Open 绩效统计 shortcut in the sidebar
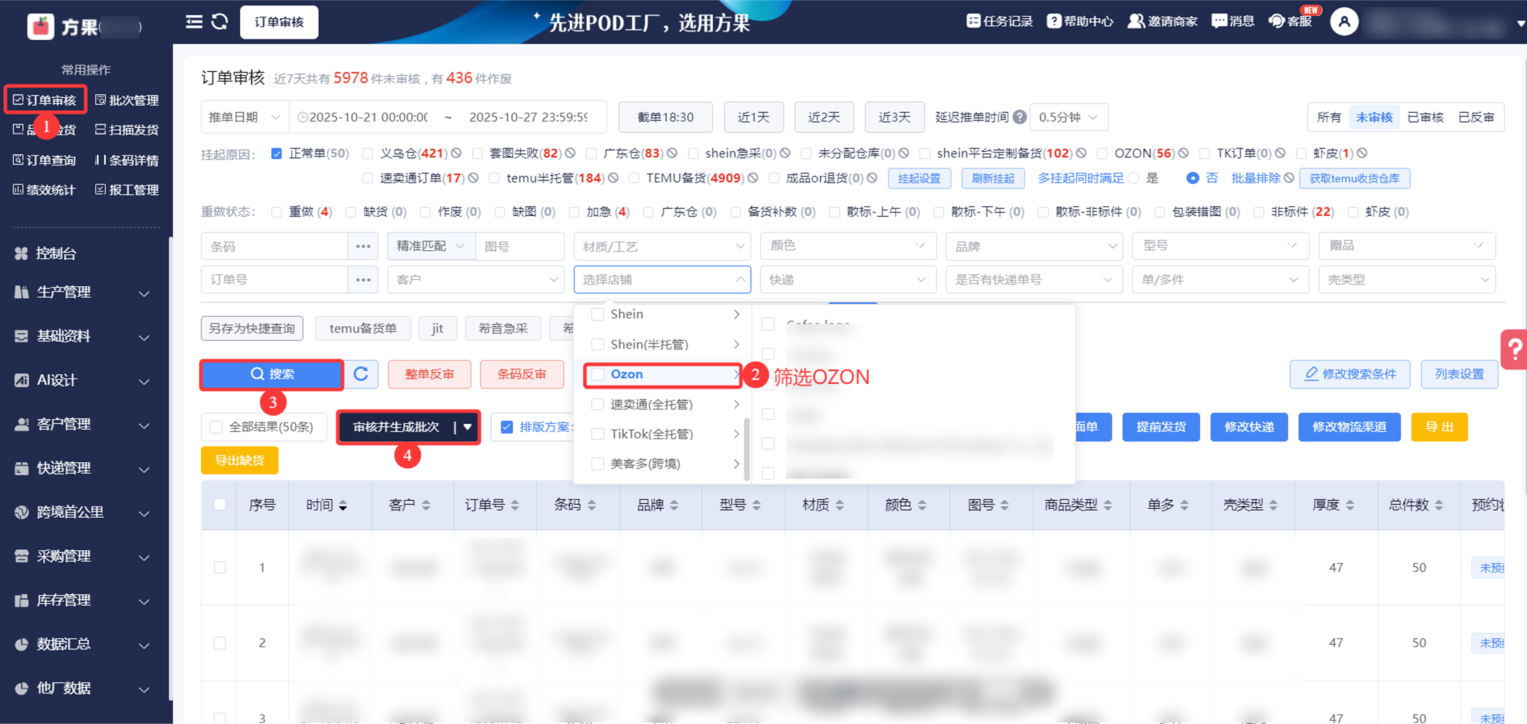The image size is (1527, 724). point(44,190)
